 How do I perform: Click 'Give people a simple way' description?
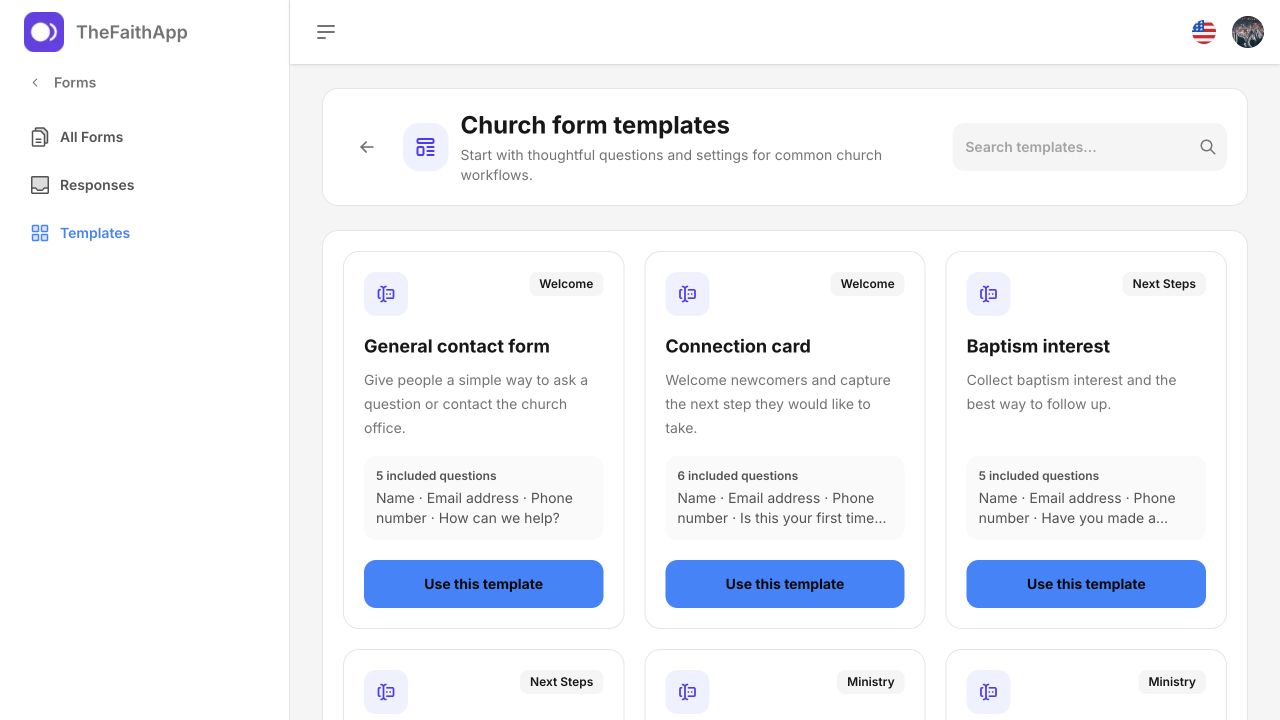point(476,404)
